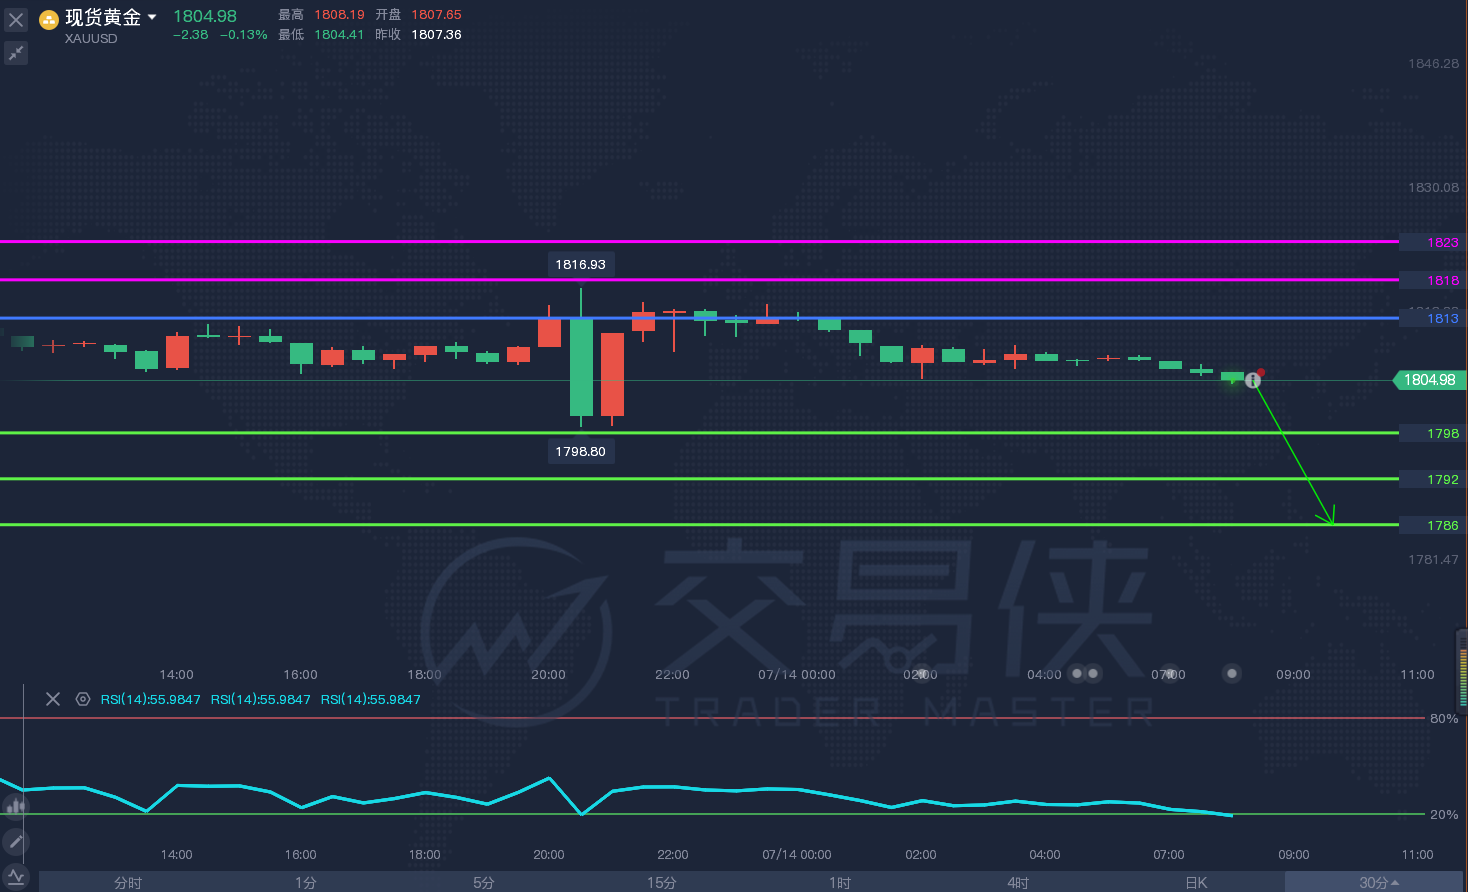The image size is (1468, 892).
Task: Select the candlestick chart type icon
Action: (x=15, y=806)
